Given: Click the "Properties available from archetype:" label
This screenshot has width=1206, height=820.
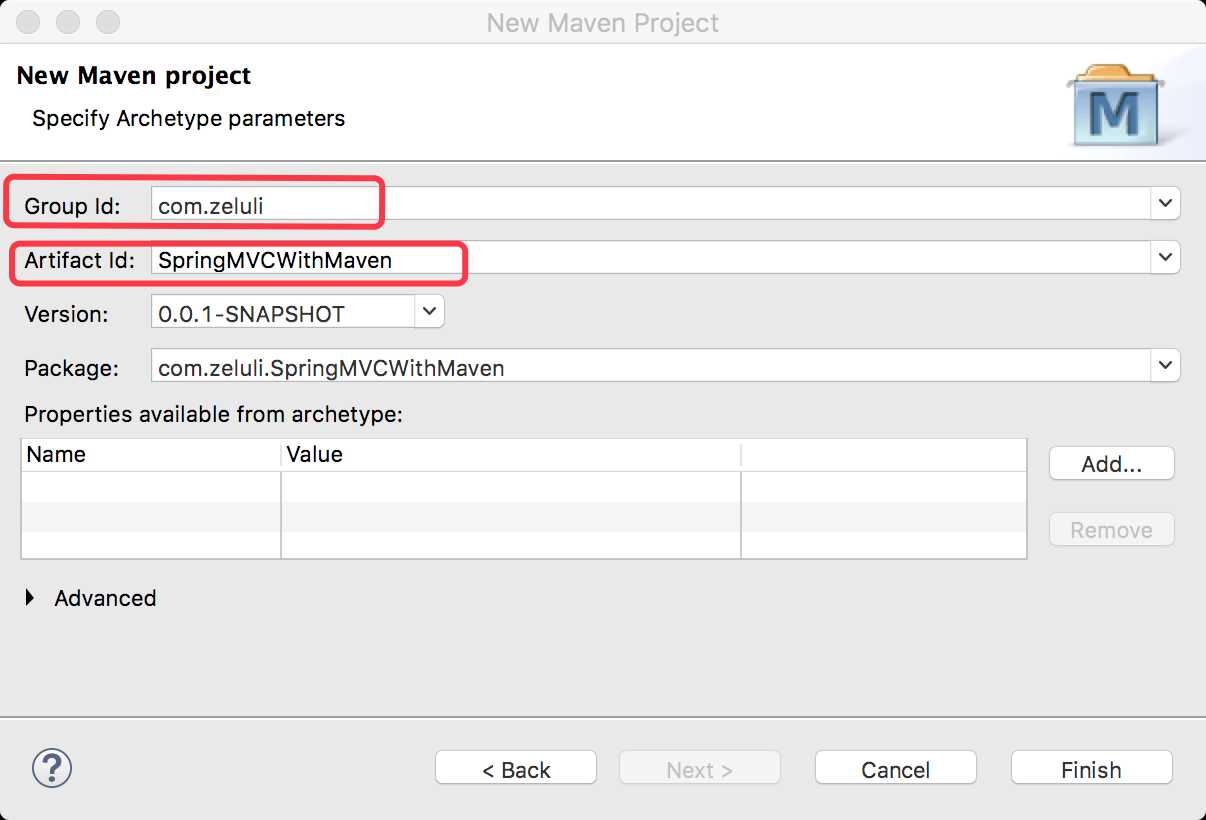Looking at the screenshot, I should 213,414.
